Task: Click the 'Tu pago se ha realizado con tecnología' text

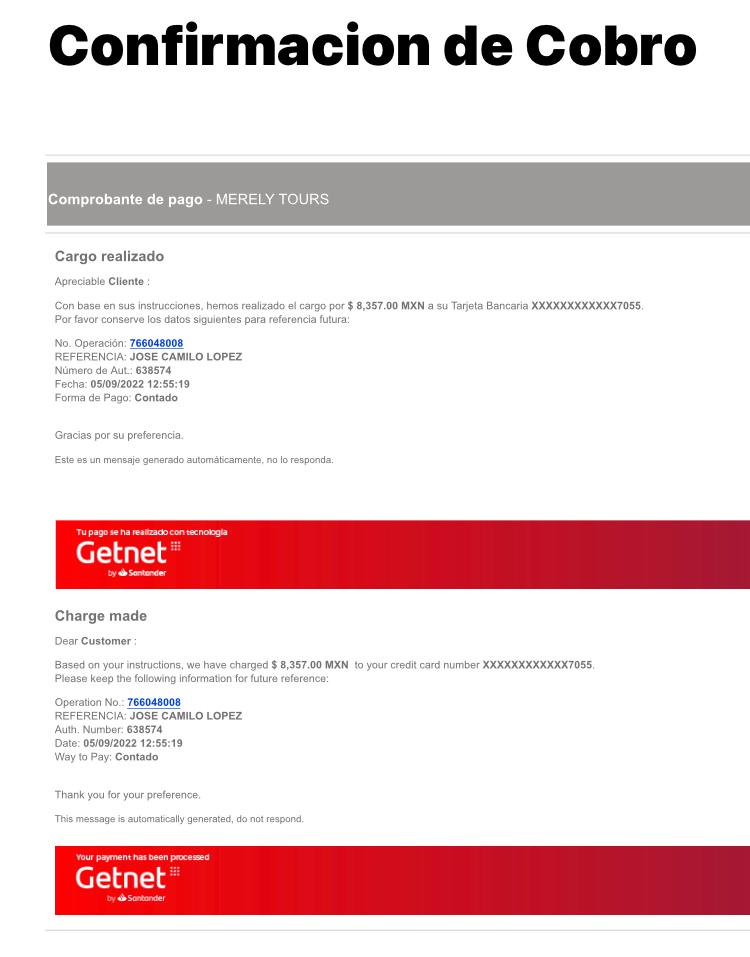Action: 152,532
